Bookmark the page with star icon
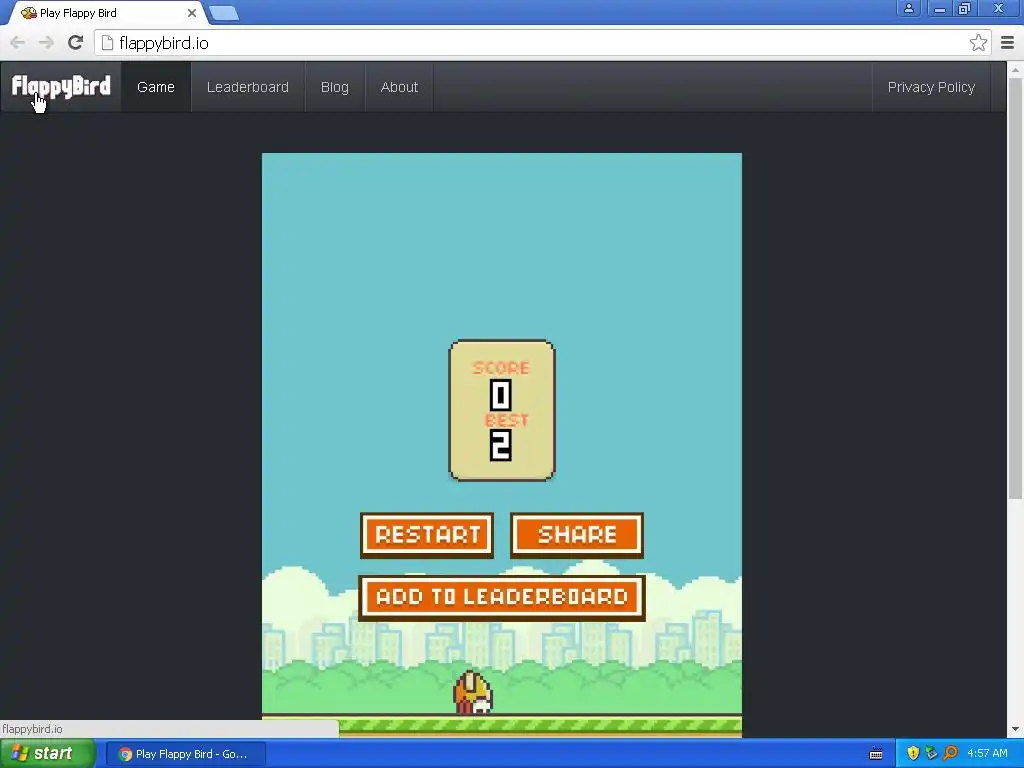1024x768 pixels. pos(978,43)
